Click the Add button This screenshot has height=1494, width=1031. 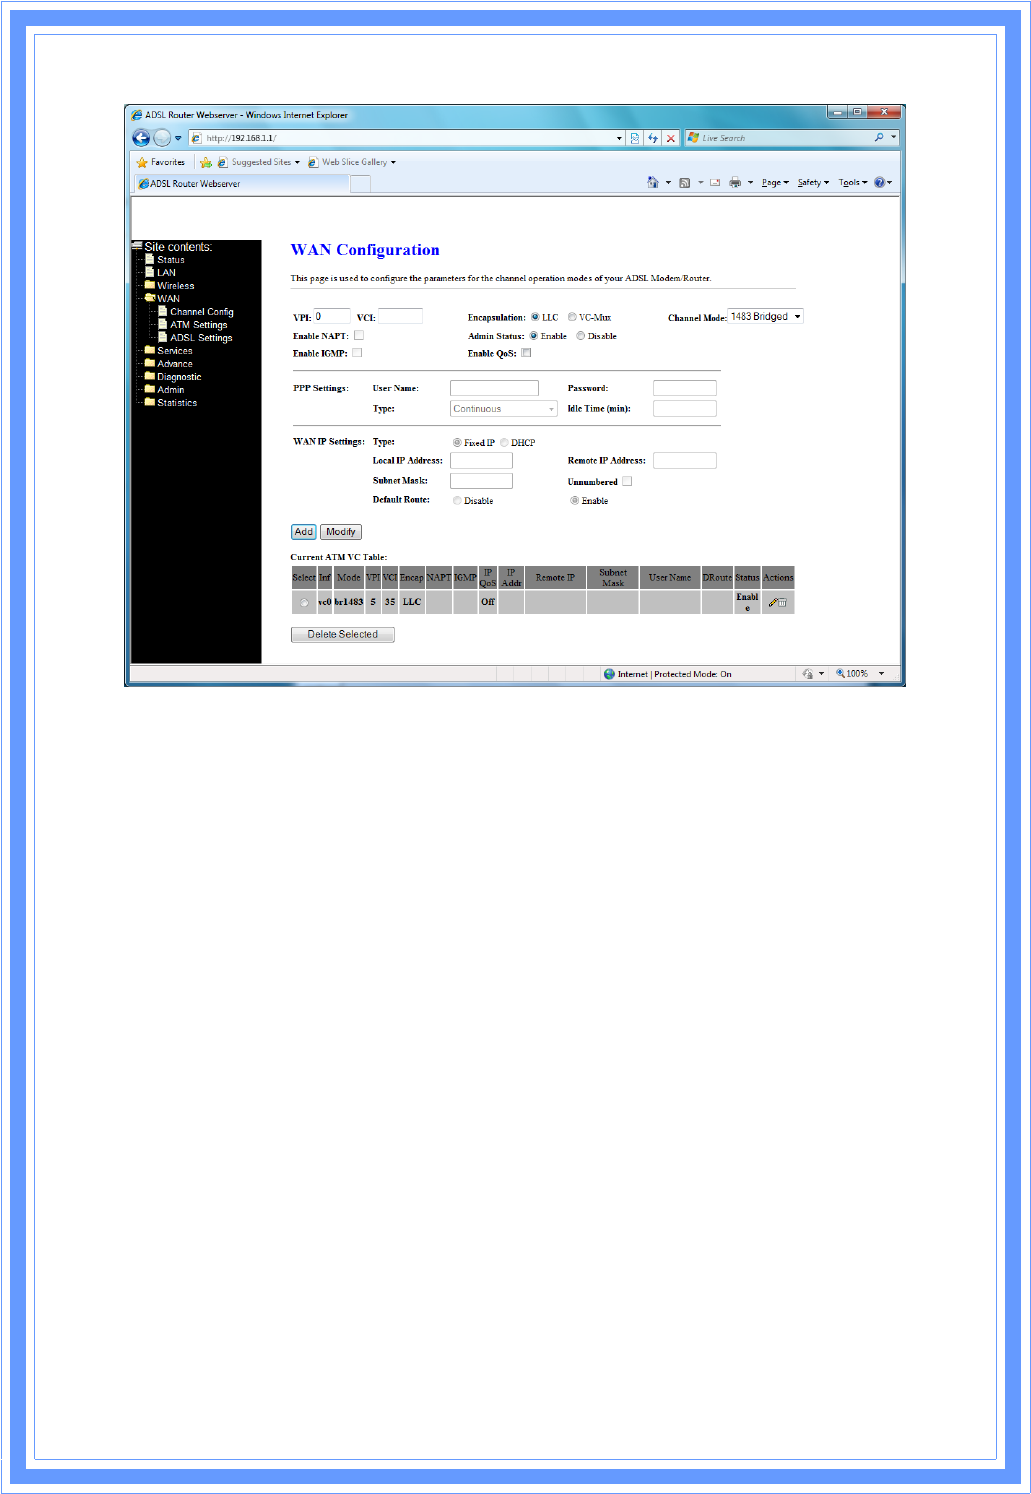click(x=304, y=532)
